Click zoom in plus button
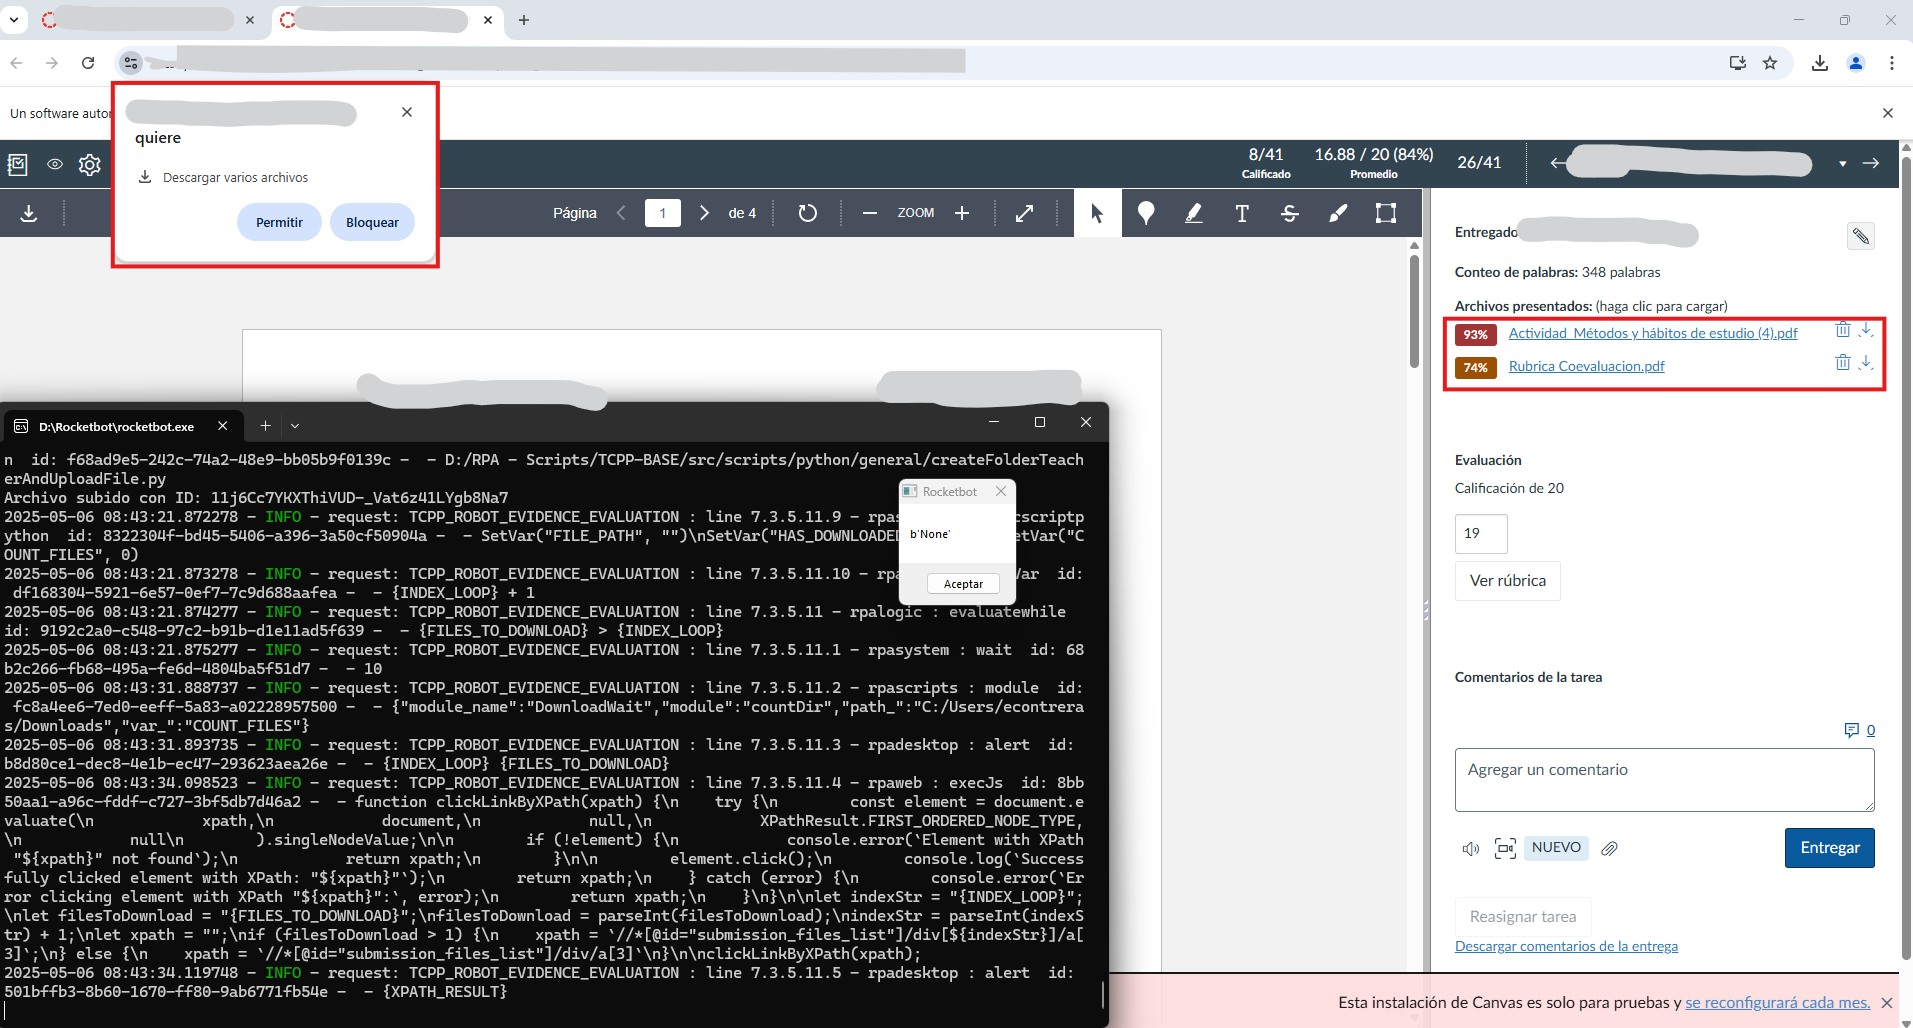The width and height of the screenshot is (1913, 1028). coord(962,213)
